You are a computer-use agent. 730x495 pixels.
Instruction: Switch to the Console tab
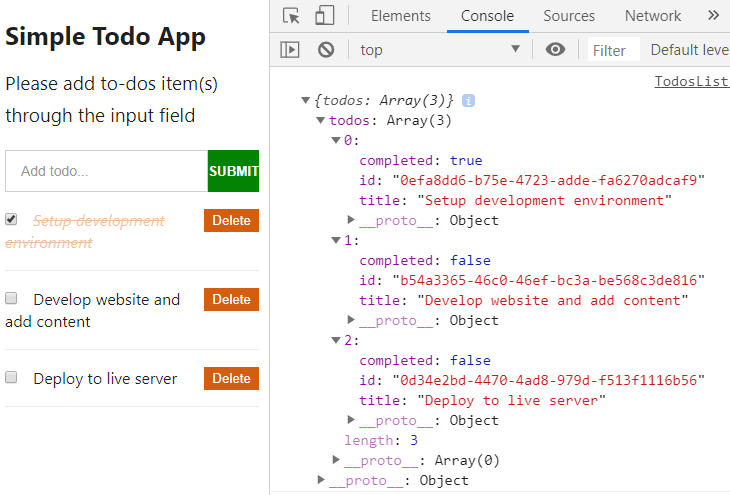point(487,16)
